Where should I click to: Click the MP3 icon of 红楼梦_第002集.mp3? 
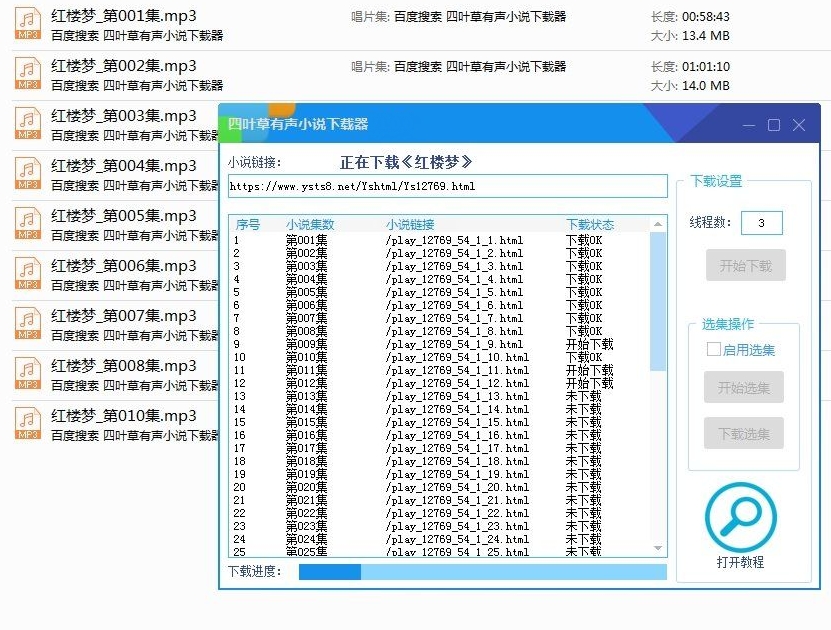click(28, 73)
